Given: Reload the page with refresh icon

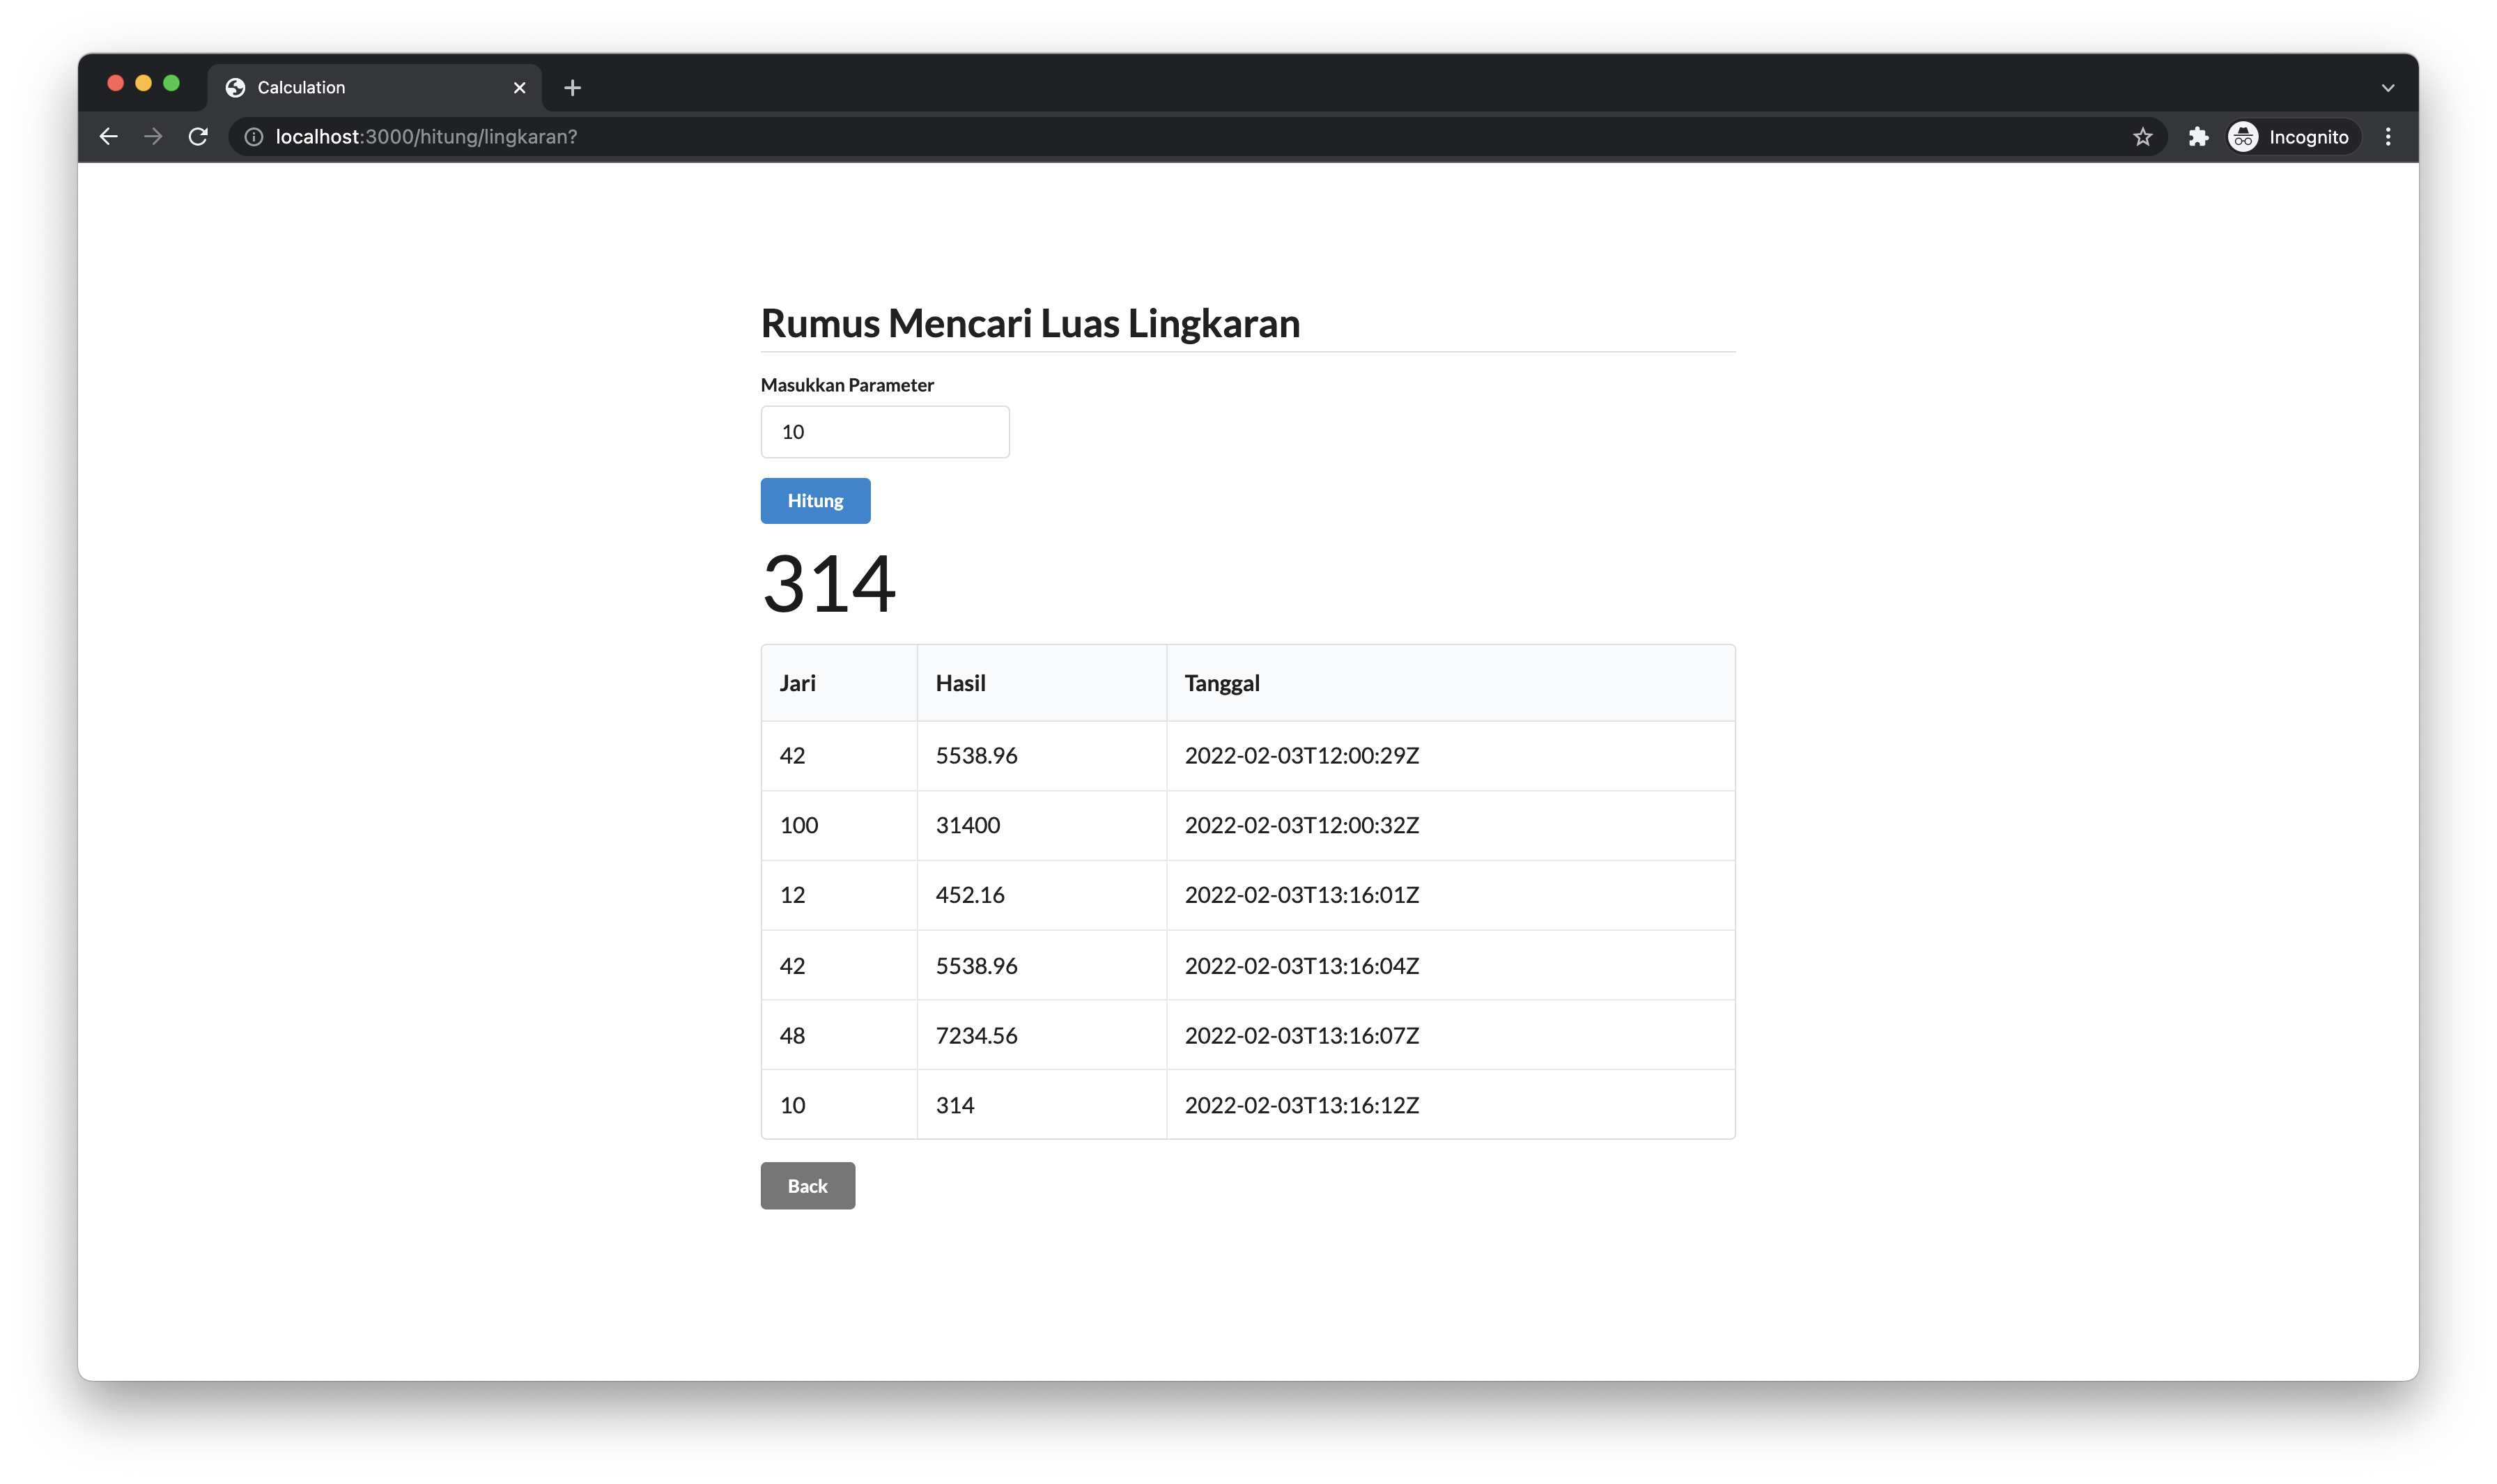Looking at the screenshot, I should [x=198, y=137].
